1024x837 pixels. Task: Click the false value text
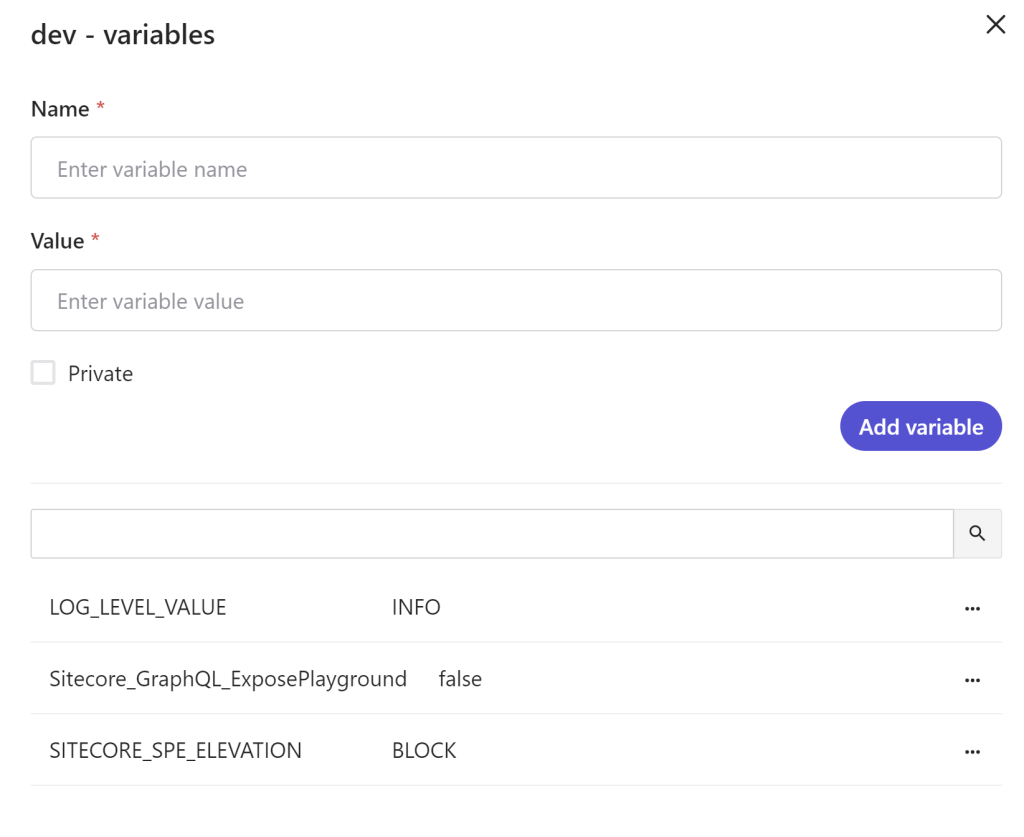click(460, 679)
